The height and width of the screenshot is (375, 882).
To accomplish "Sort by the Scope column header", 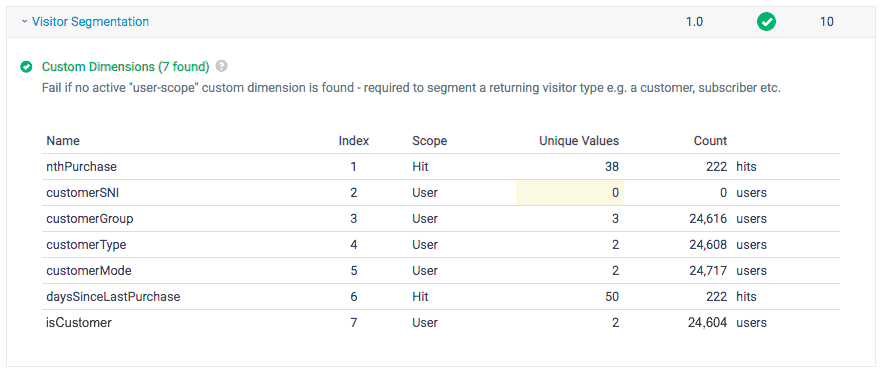I will click(x=430, y=141).
